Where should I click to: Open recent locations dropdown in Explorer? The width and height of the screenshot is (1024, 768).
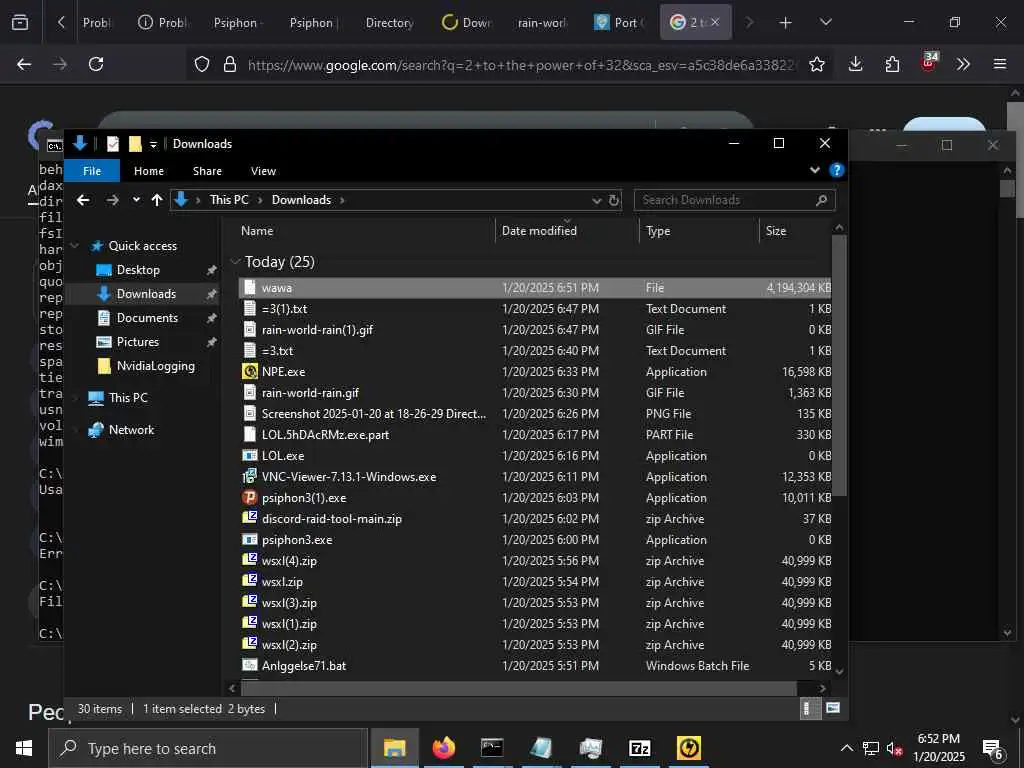[x=136, y=200]
